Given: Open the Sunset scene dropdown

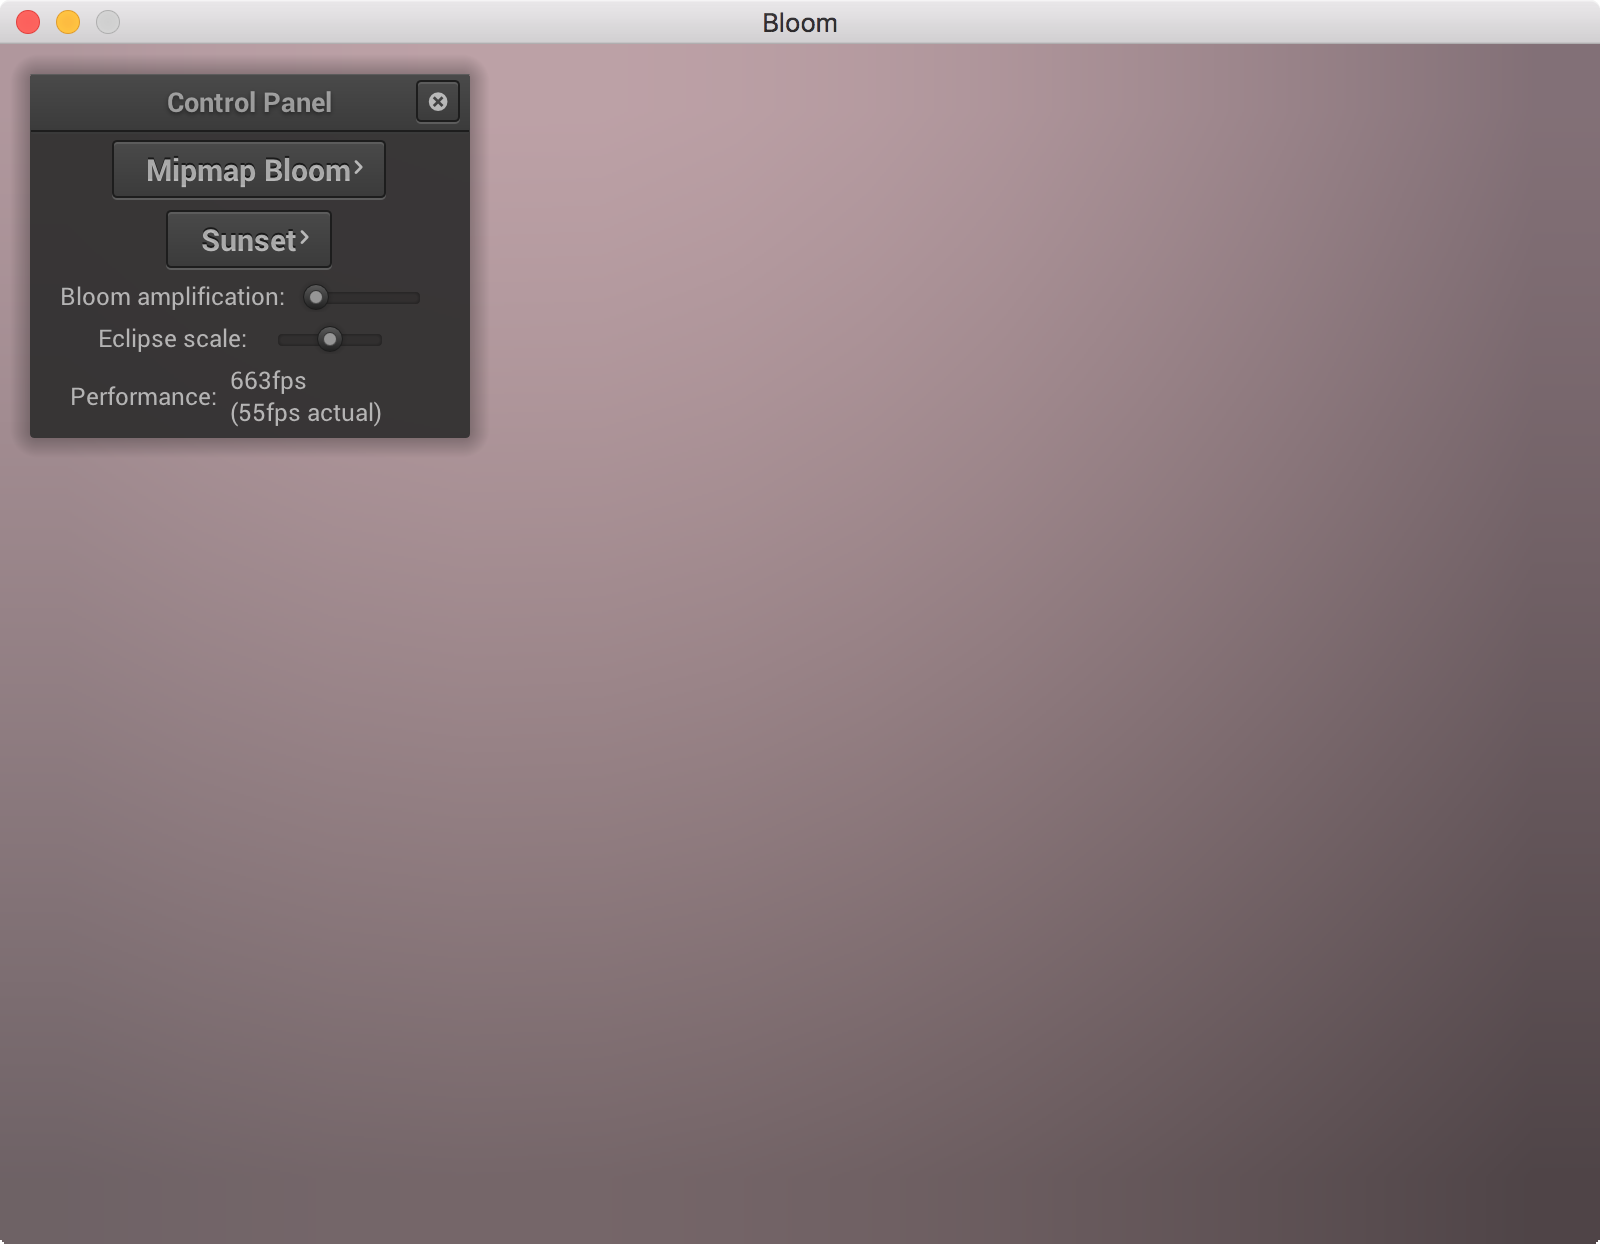Looking at the screenshot, I should point(248,241).
